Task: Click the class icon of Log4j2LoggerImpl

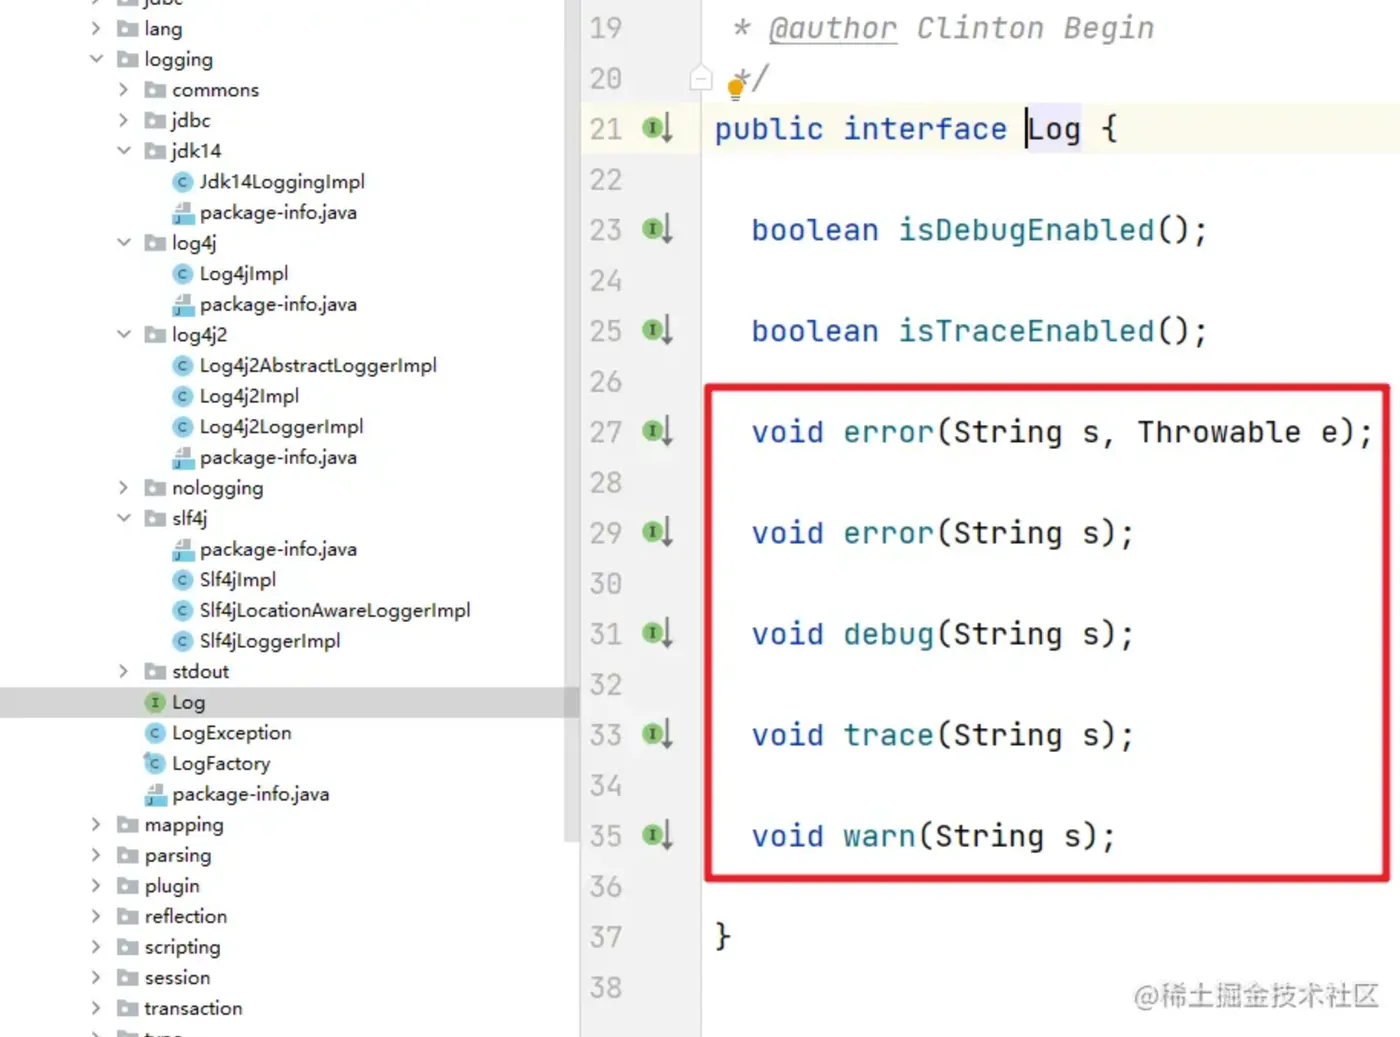Action: coord(182,427)
